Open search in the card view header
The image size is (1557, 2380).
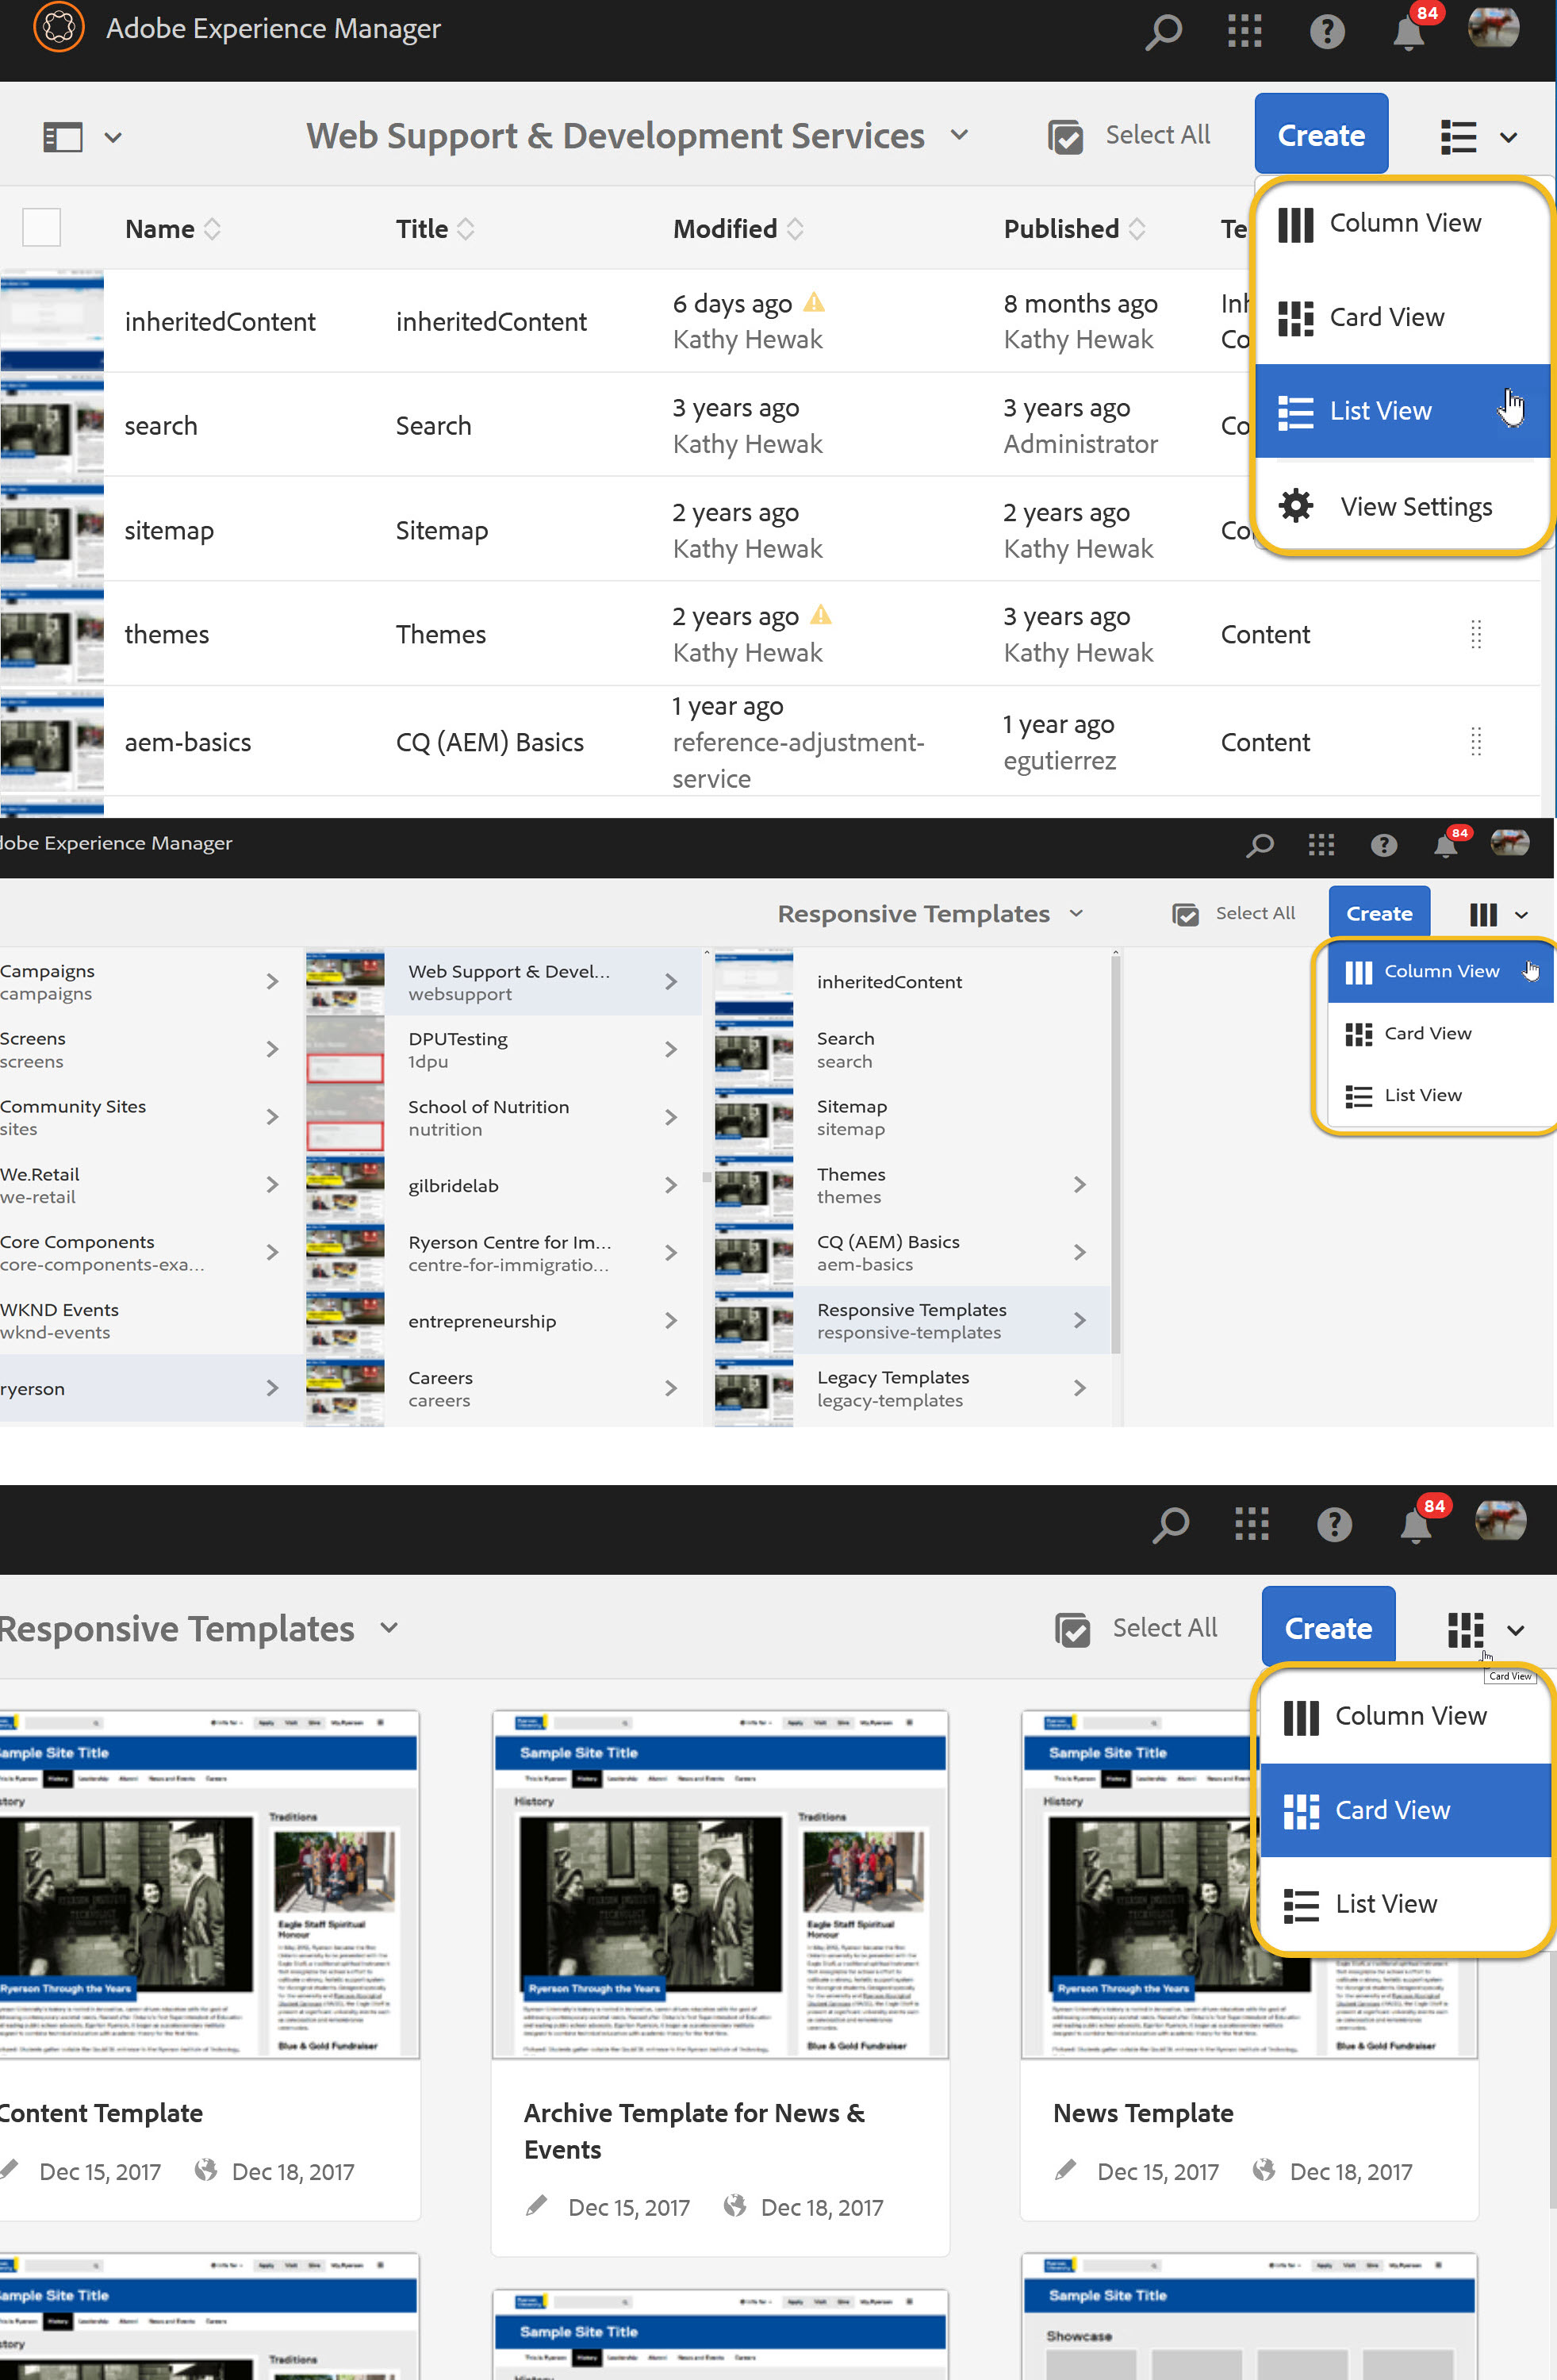(x=1170, y=1525)
